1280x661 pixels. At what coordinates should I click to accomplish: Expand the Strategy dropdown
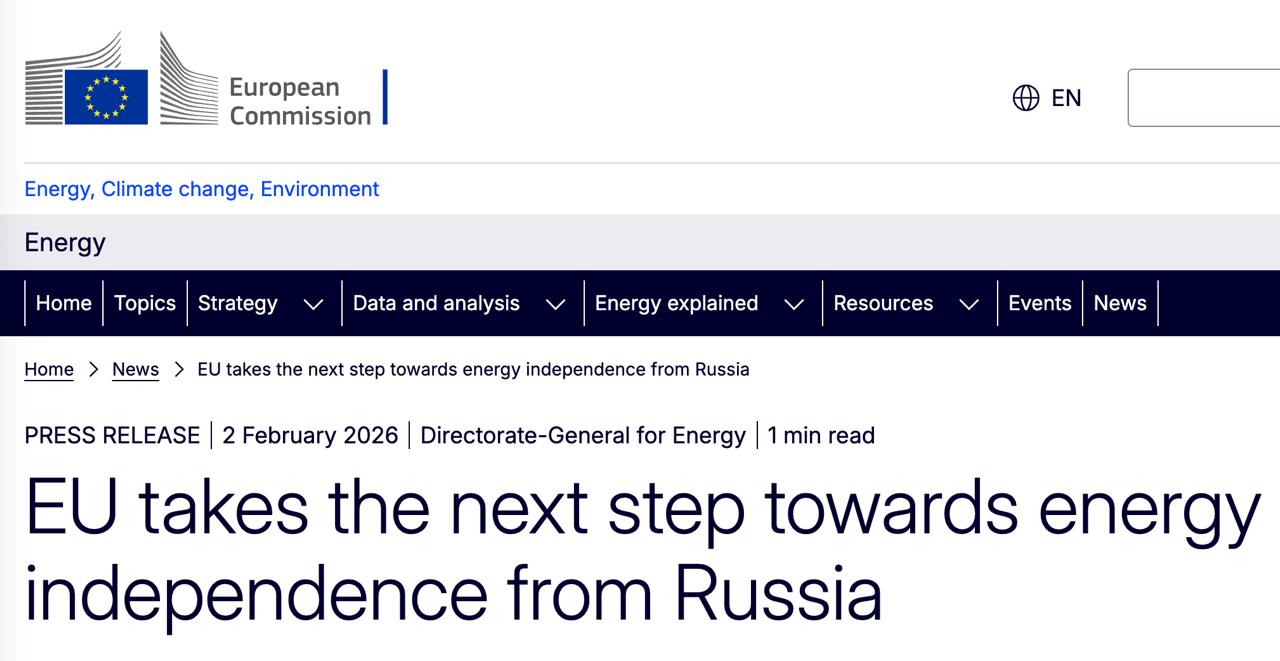pyautogui.click(x=312, y=303)
